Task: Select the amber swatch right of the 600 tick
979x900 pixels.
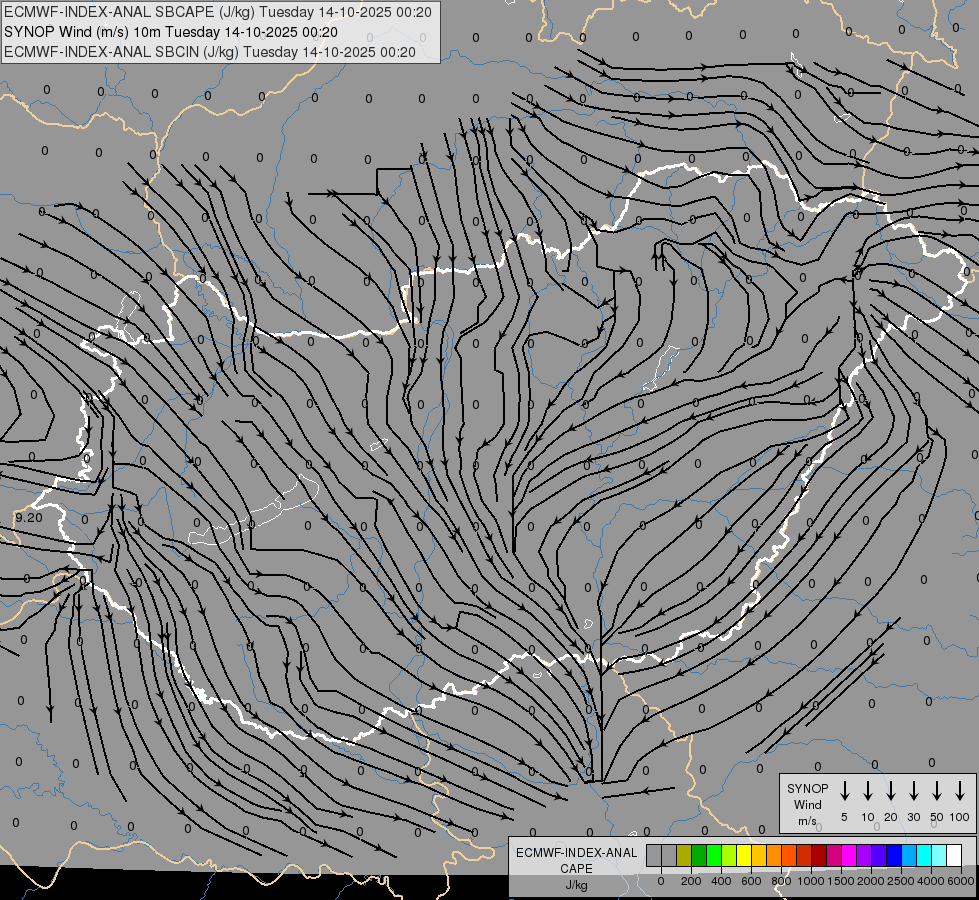Action: 759,855
